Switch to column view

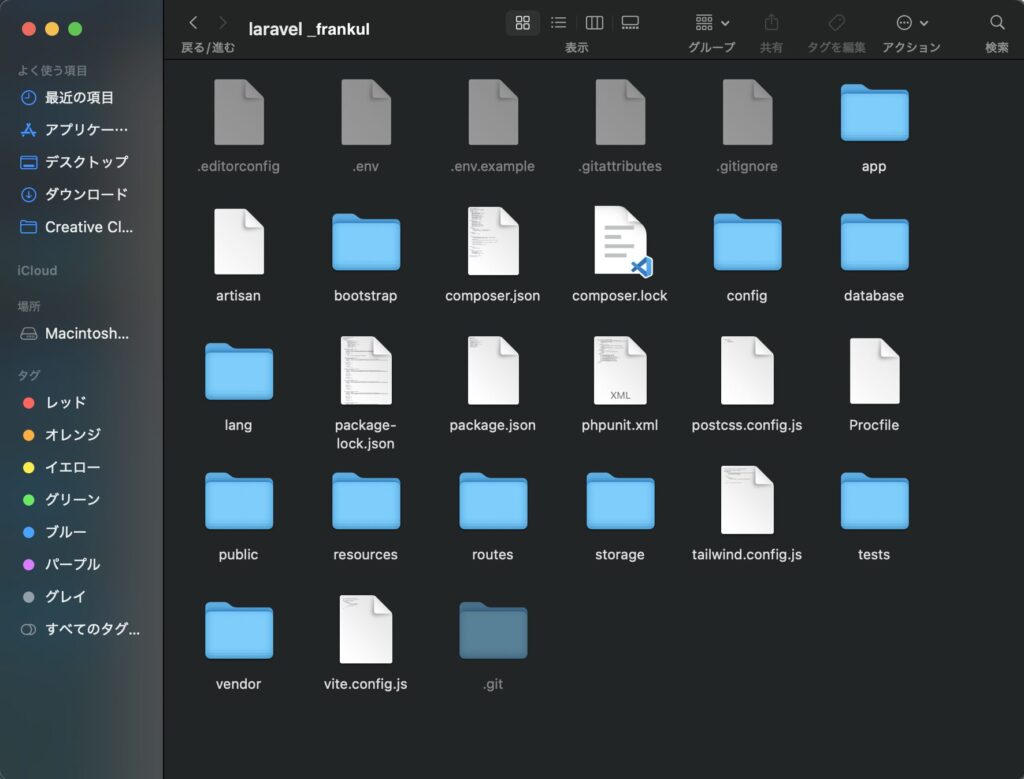(x=594, y=23)
